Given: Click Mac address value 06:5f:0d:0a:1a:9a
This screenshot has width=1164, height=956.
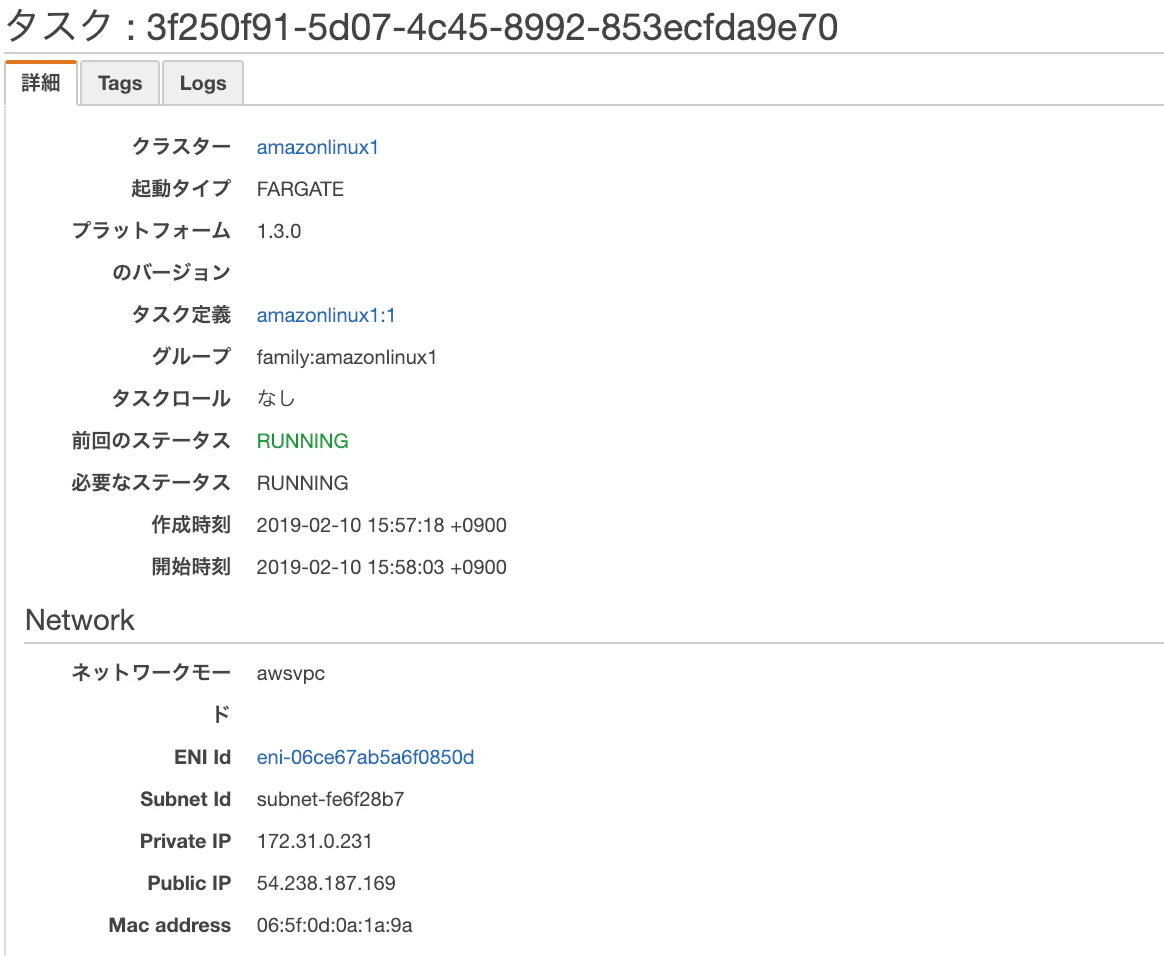Looking at the screenshot, I should pyautogui.click(x=334, y=925).
